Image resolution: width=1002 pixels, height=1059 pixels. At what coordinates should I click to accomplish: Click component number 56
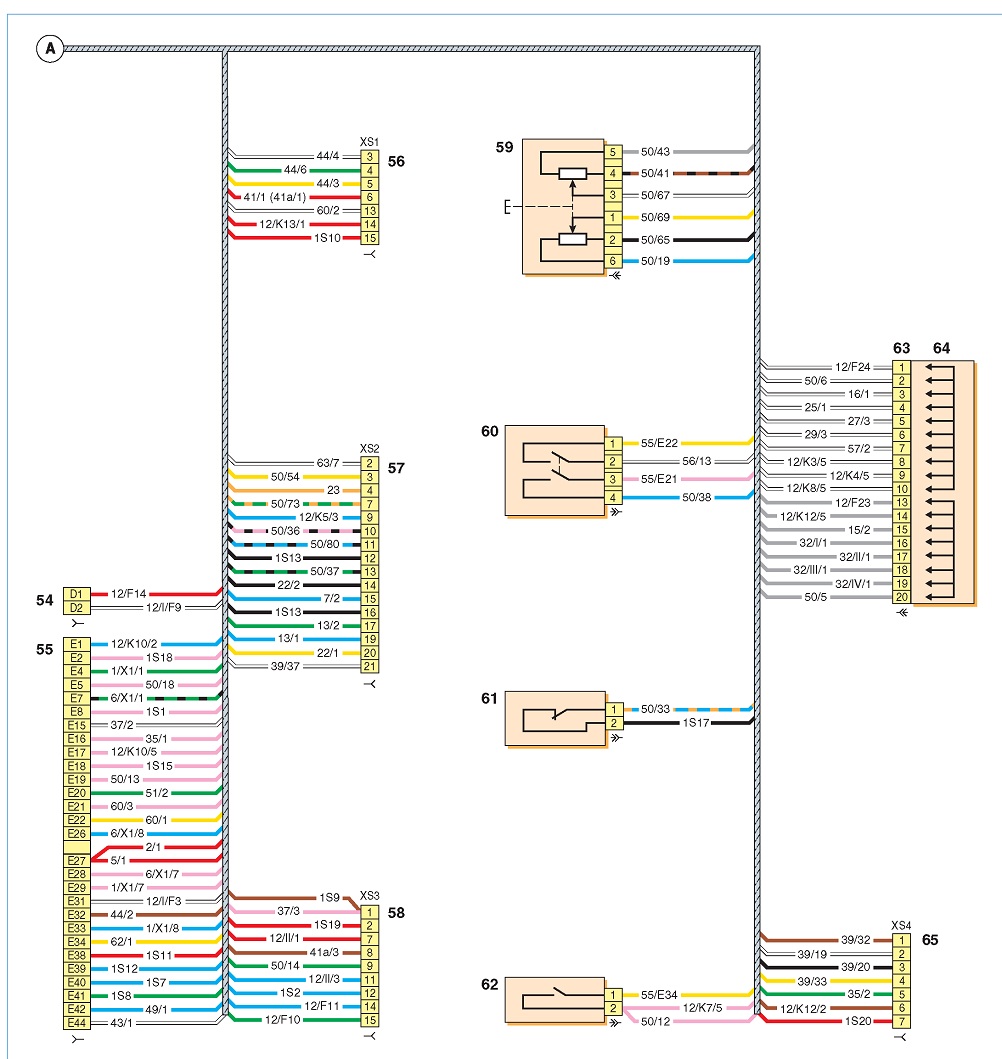pos(396,161)
